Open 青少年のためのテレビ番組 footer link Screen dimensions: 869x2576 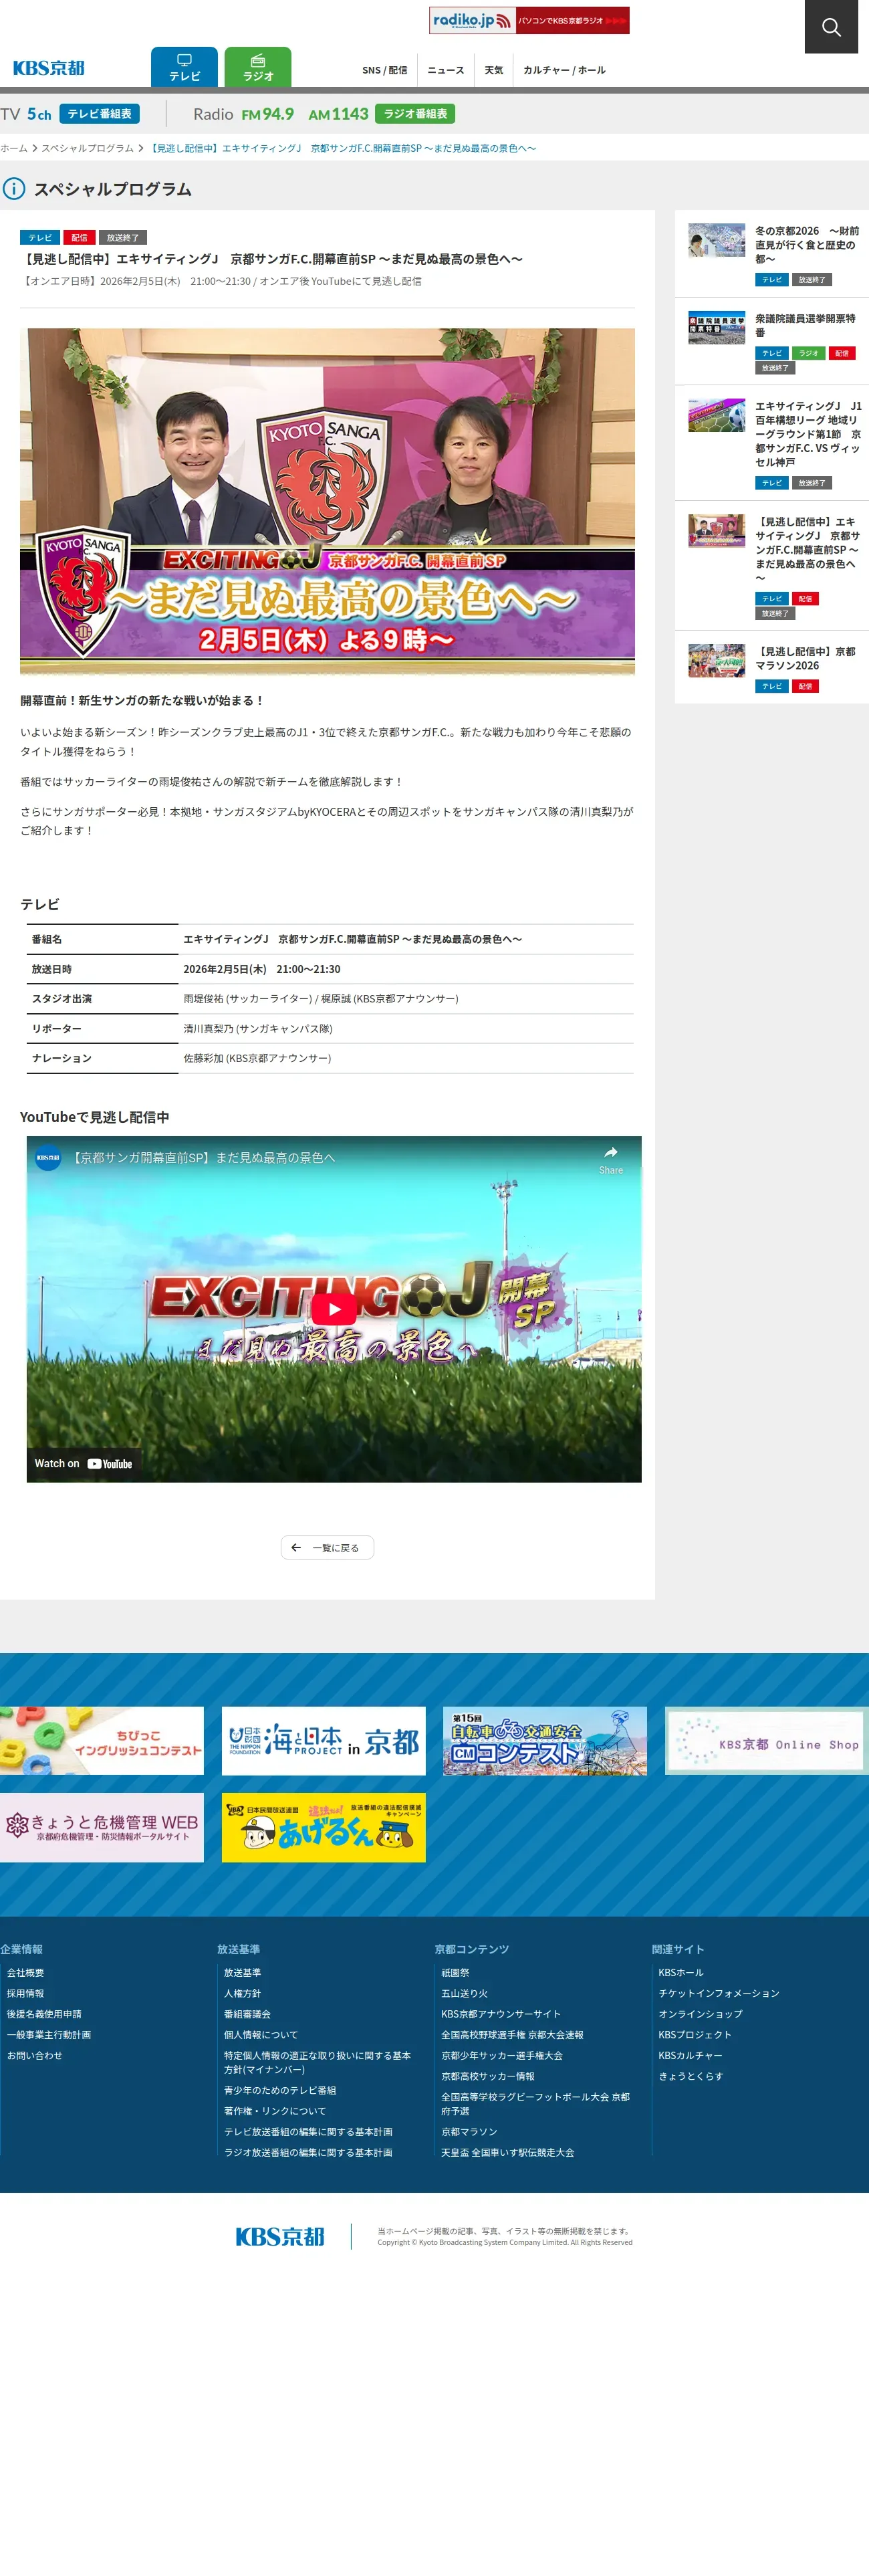[280, 2090]
